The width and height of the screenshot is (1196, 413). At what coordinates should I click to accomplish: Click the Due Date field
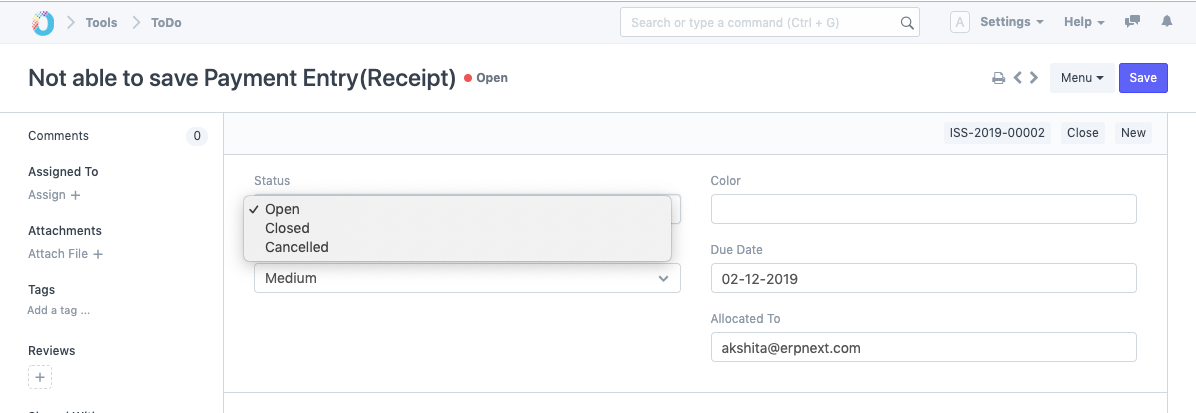click(923, 278)
